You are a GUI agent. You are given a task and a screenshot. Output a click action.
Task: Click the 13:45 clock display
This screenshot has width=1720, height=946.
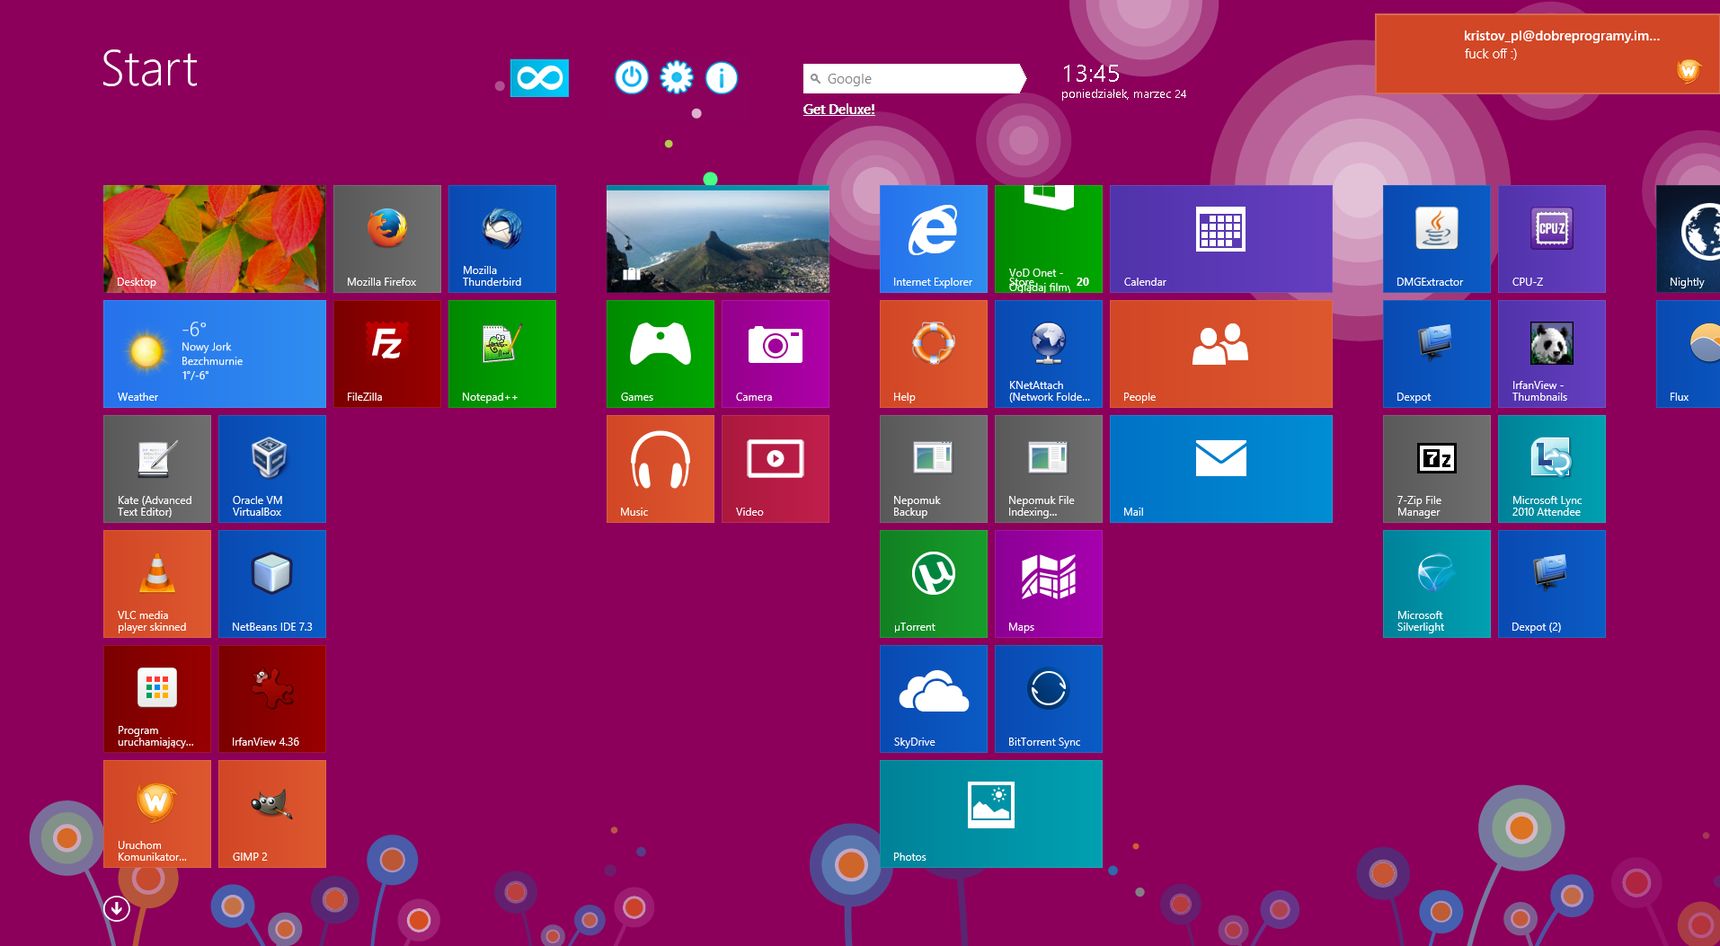tap(1091, 73)
